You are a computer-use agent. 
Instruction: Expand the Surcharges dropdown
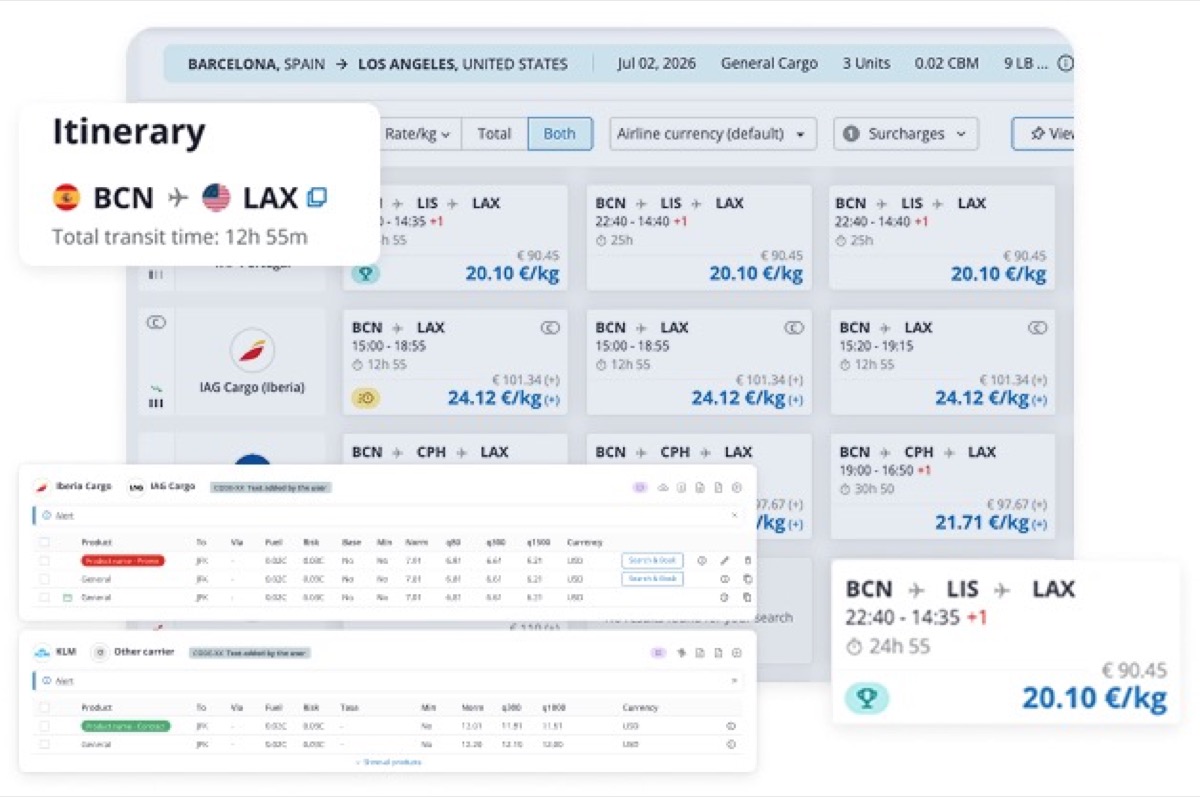click(906, 134)
